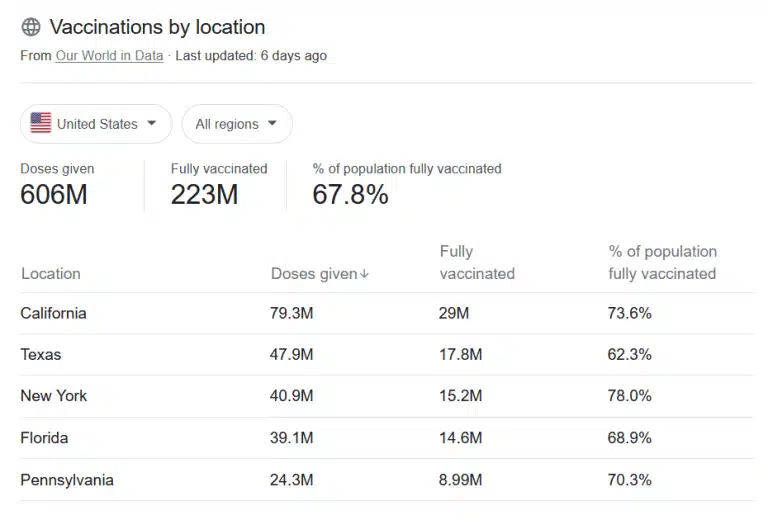768x520 pixels.
Task: Select the Pennsylvania row
Action: (387, 480)
